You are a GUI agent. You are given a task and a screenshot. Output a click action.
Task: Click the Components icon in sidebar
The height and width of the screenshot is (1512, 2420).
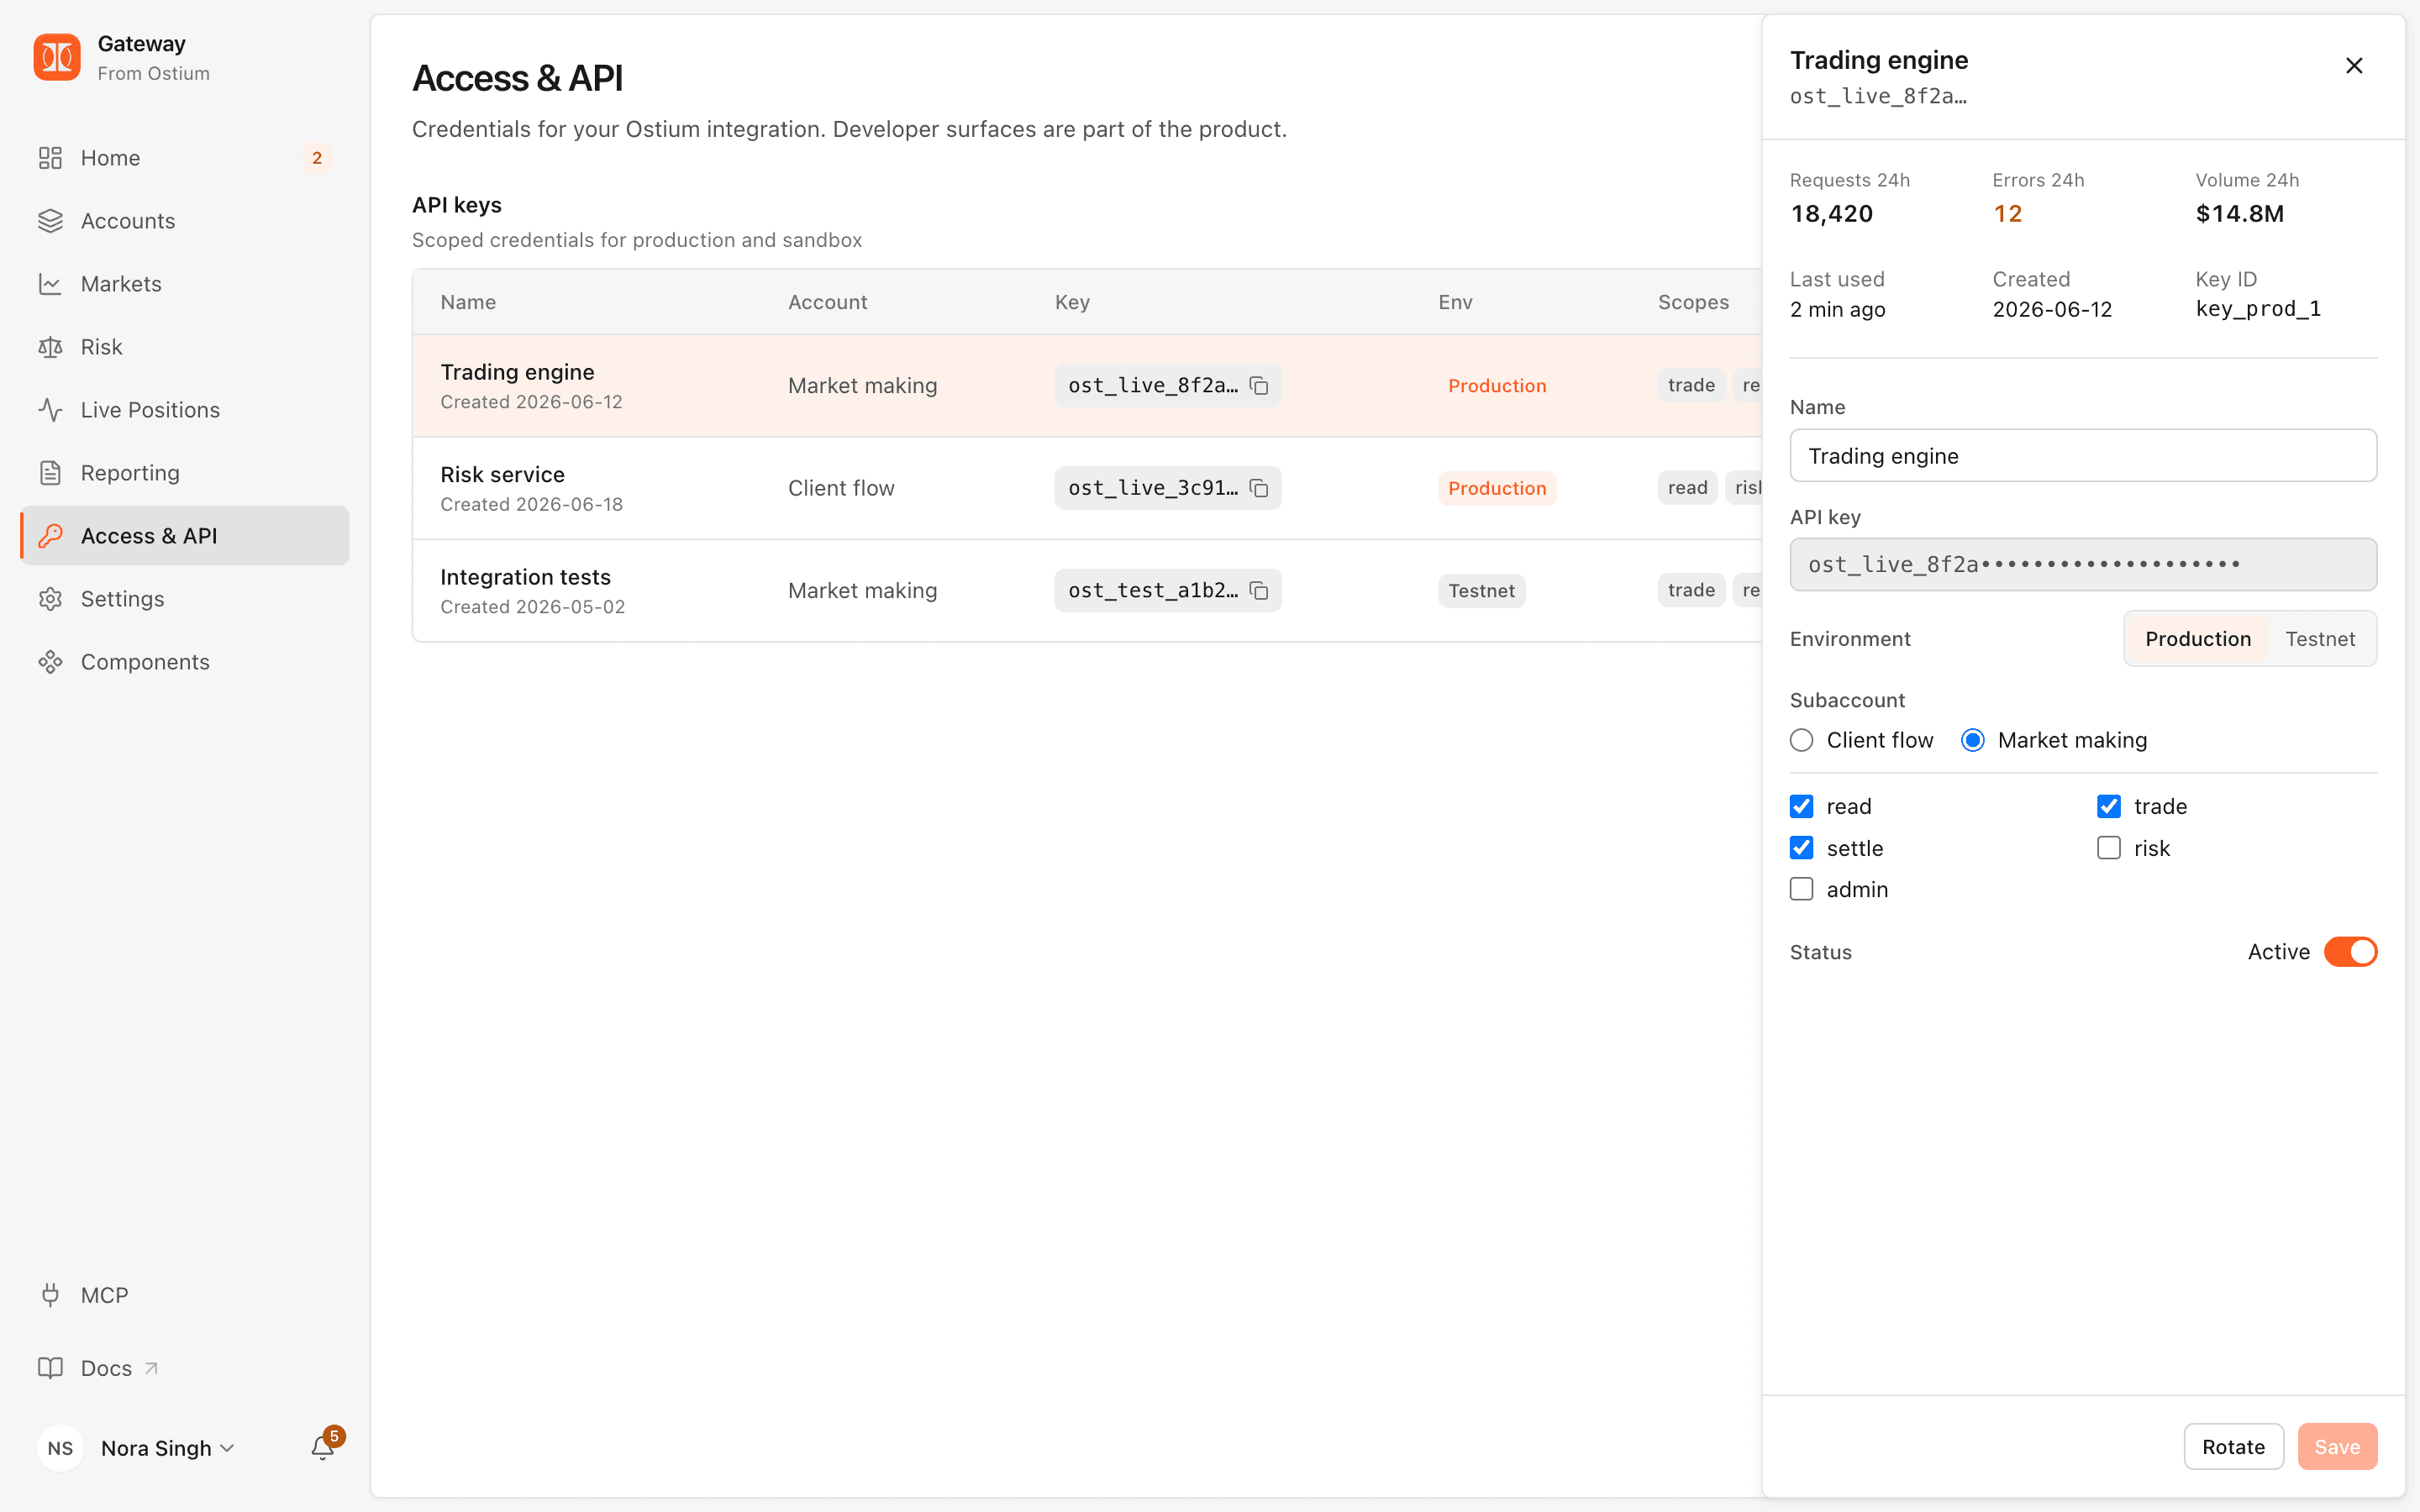50,662
